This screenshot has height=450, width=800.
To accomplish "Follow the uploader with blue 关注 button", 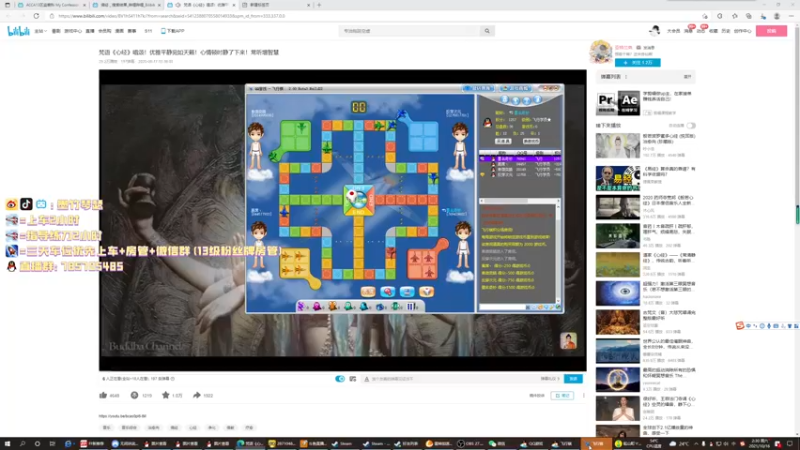I will pos(637,63).
